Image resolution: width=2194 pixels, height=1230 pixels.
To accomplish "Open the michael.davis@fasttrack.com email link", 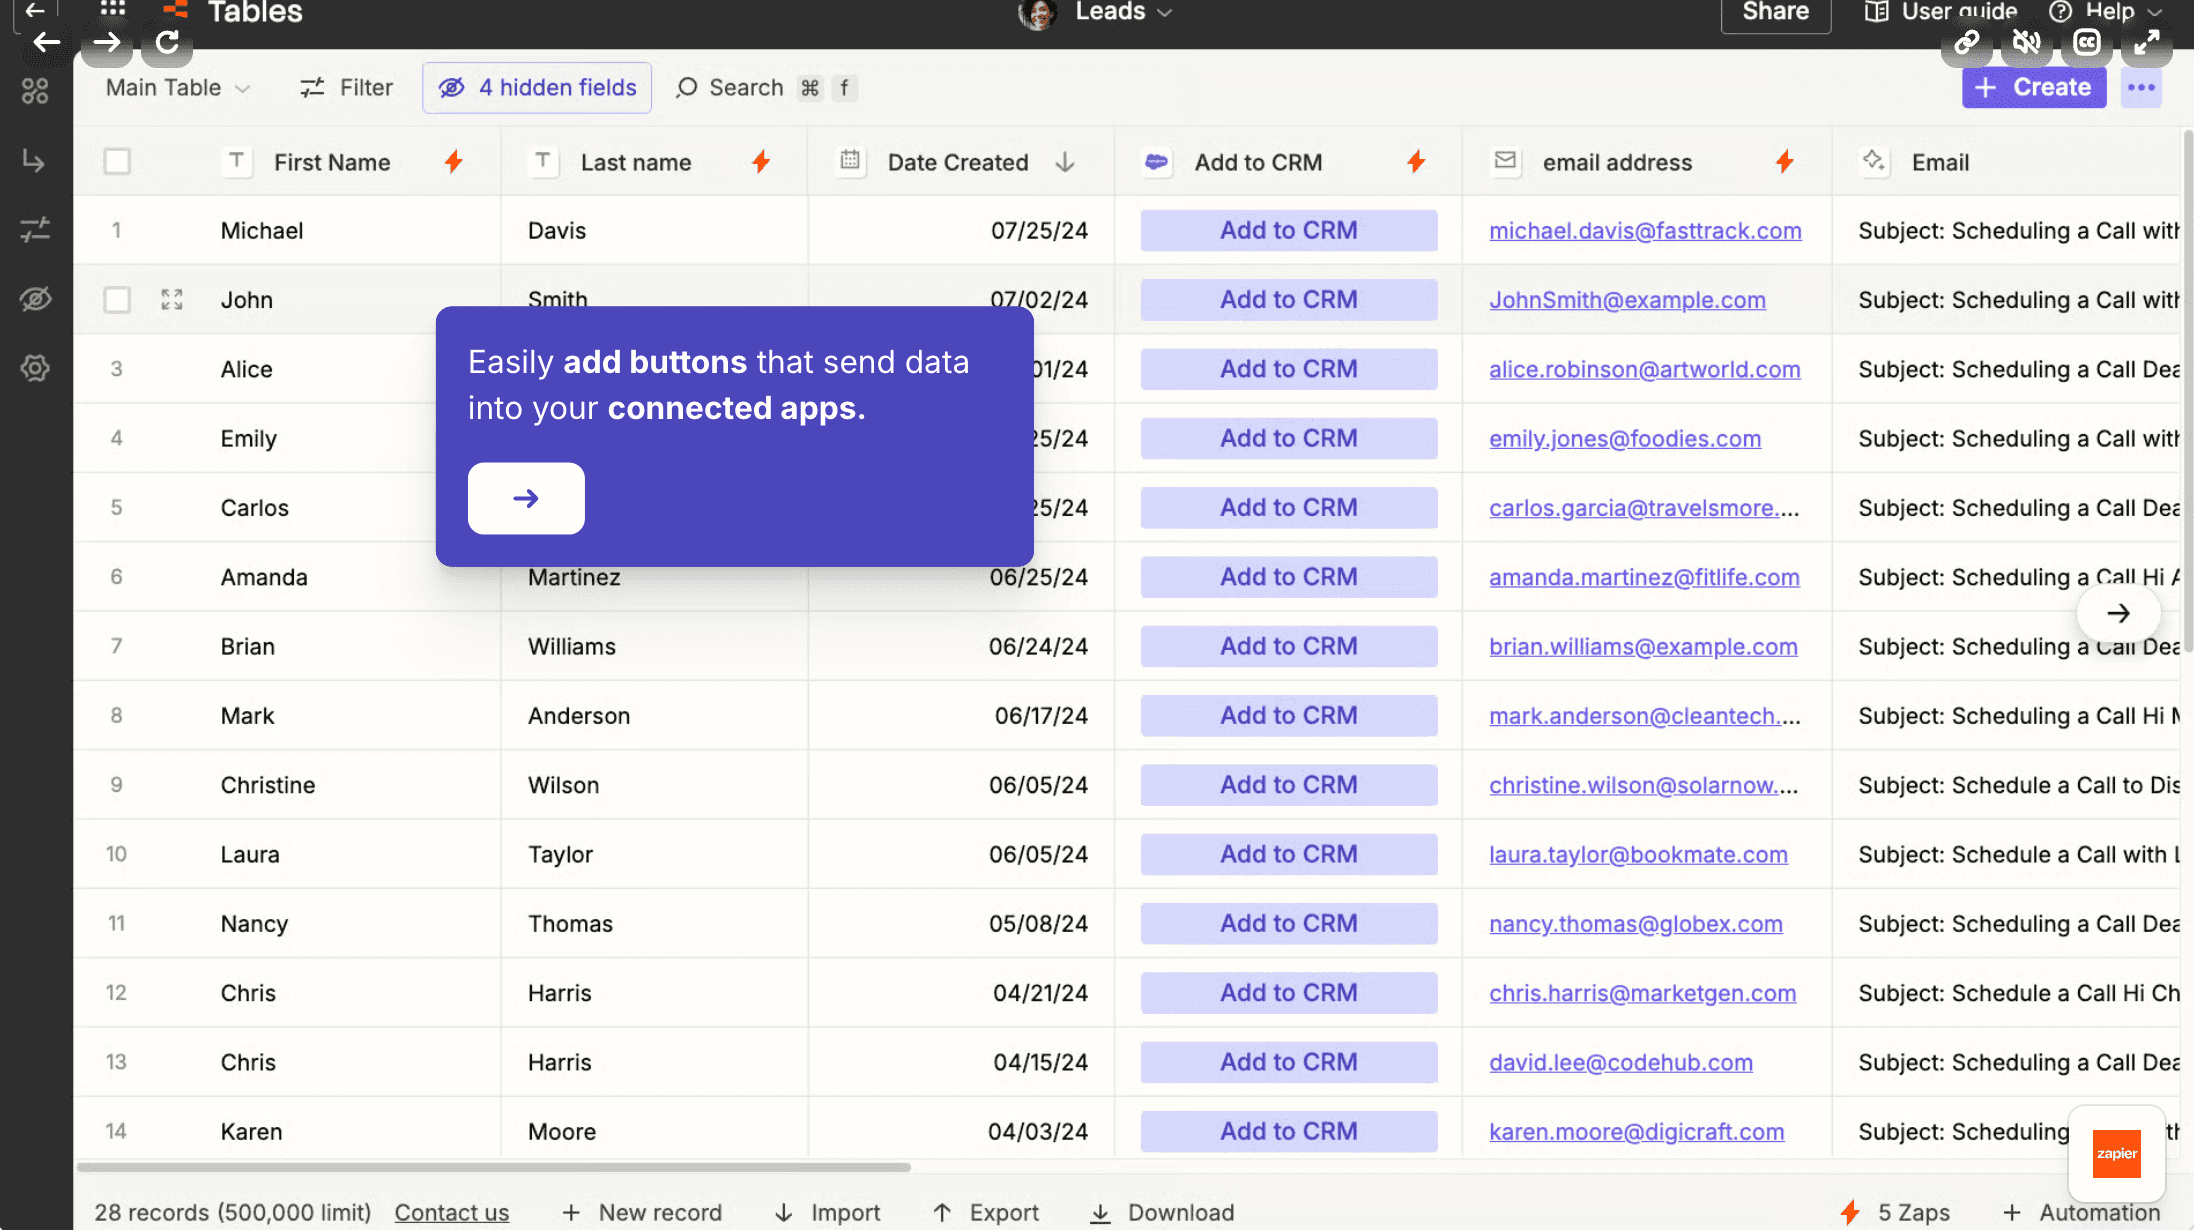I will [x=1645, y=231].
